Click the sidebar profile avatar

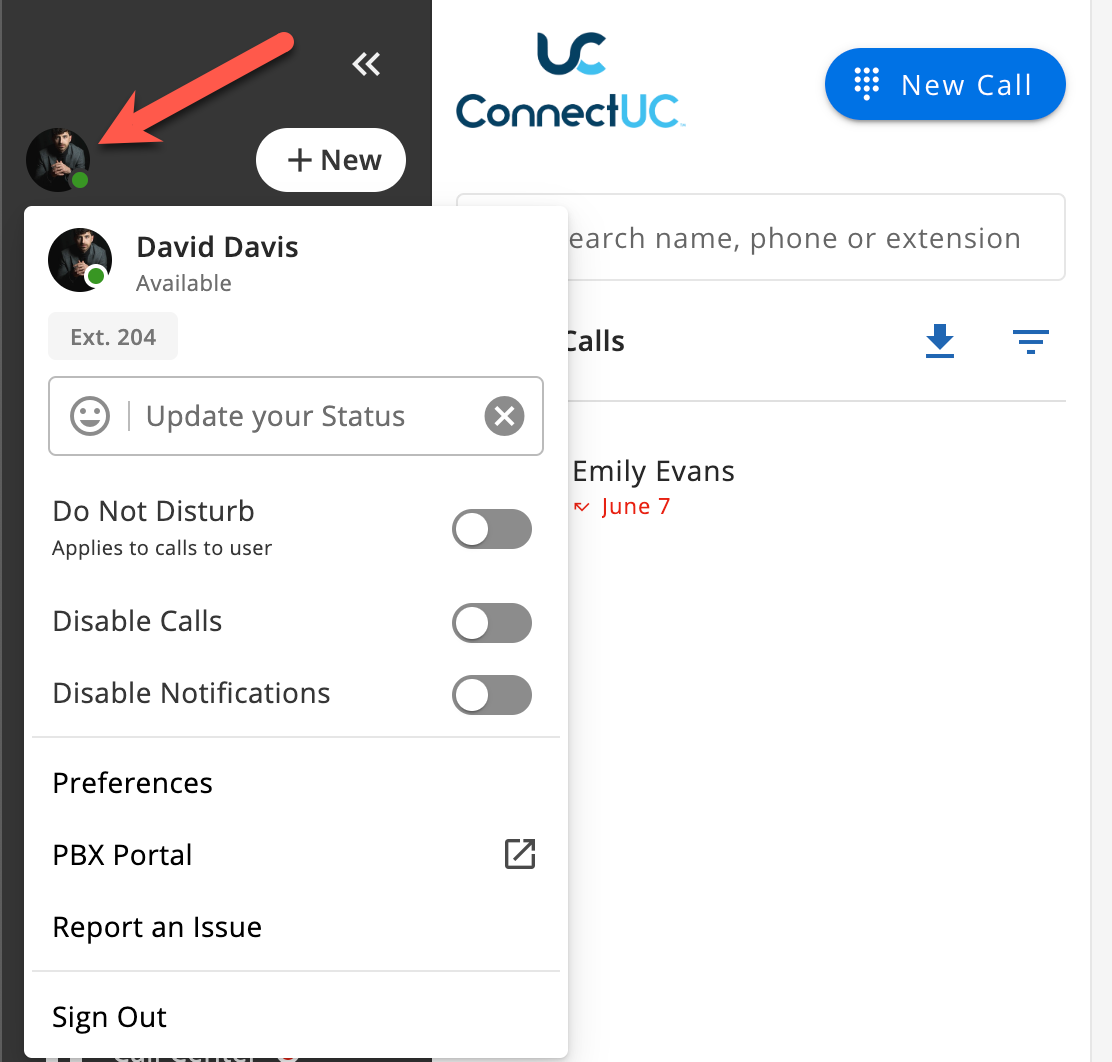58,160
